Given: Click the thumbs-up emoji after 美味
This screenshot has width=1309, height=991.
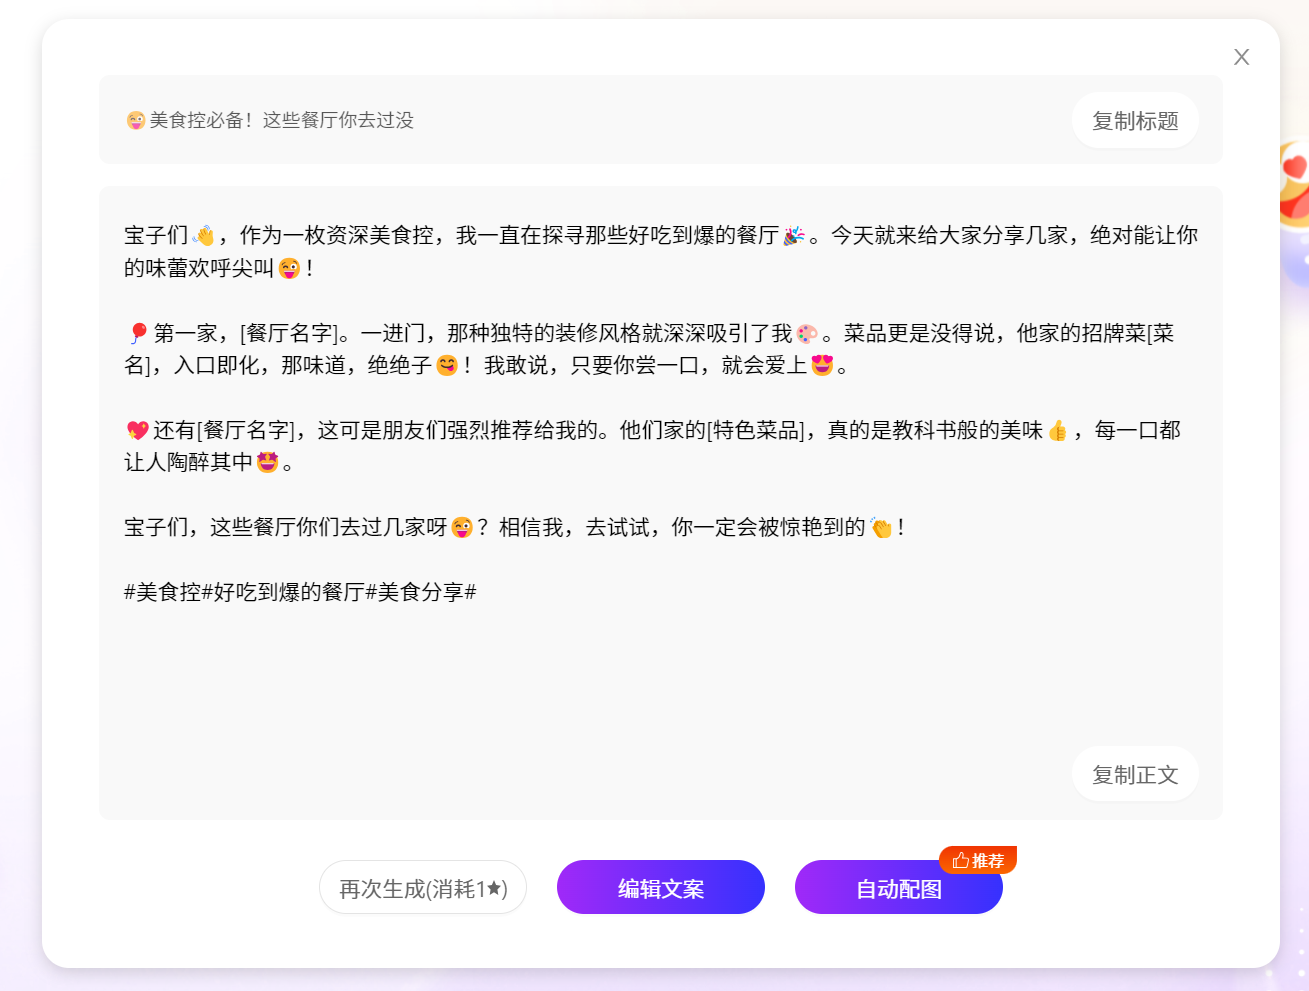Looking at the screenshot, I should point(1058,431).
